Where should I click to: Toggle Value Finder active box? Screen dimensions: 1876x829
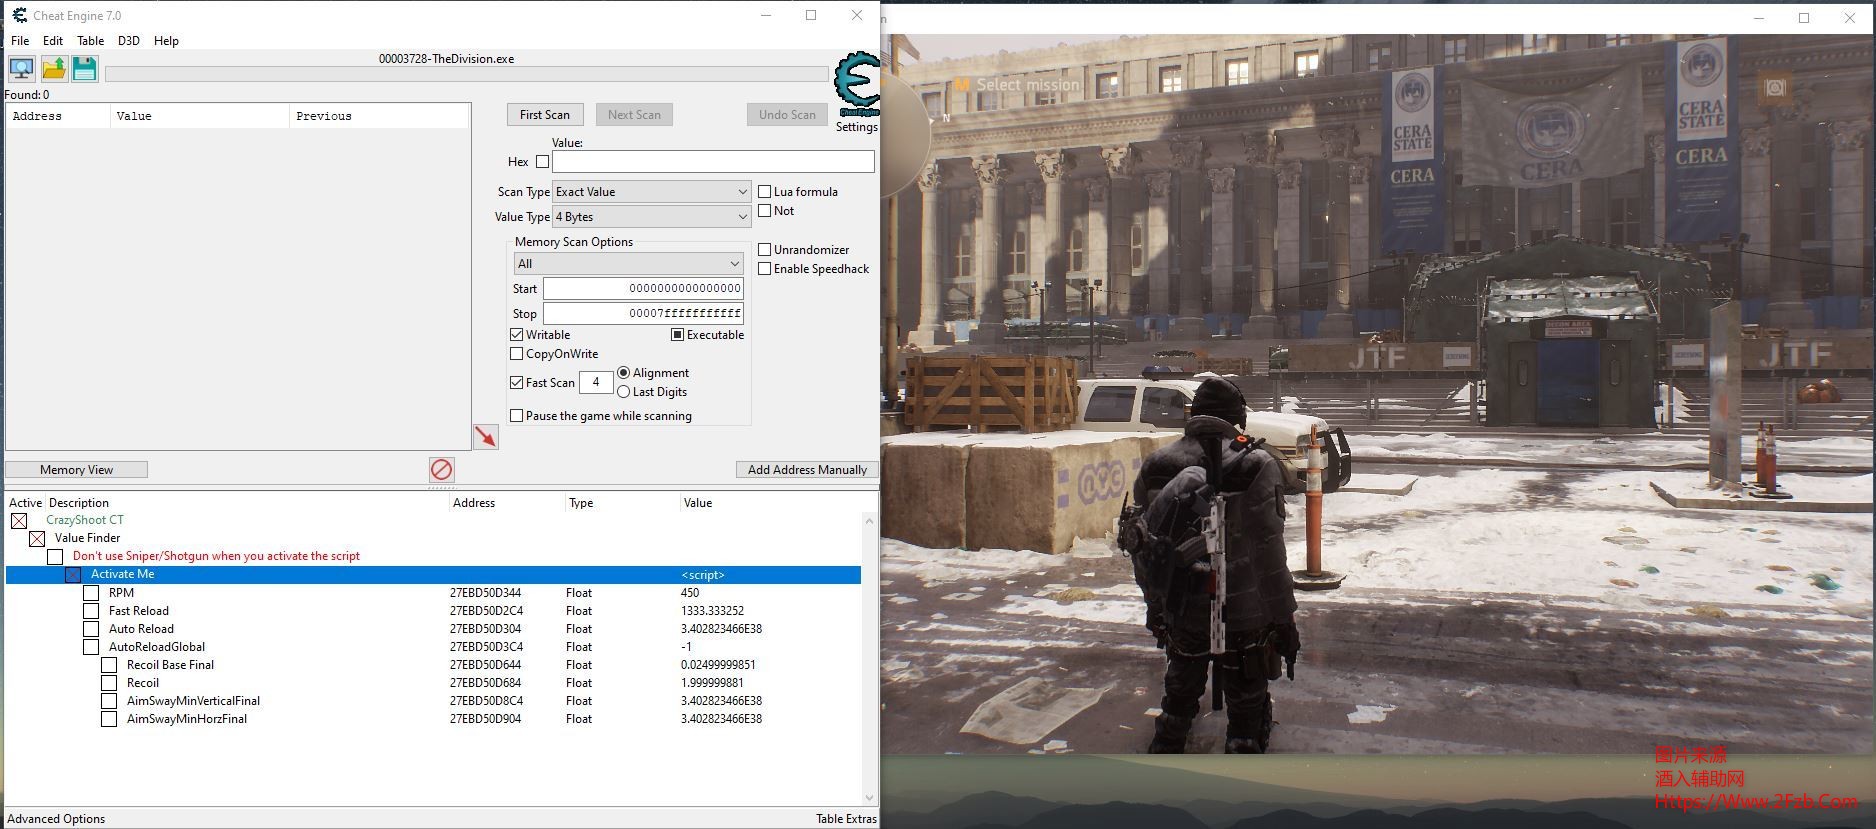pyautogui.click(x=37, y=538)
